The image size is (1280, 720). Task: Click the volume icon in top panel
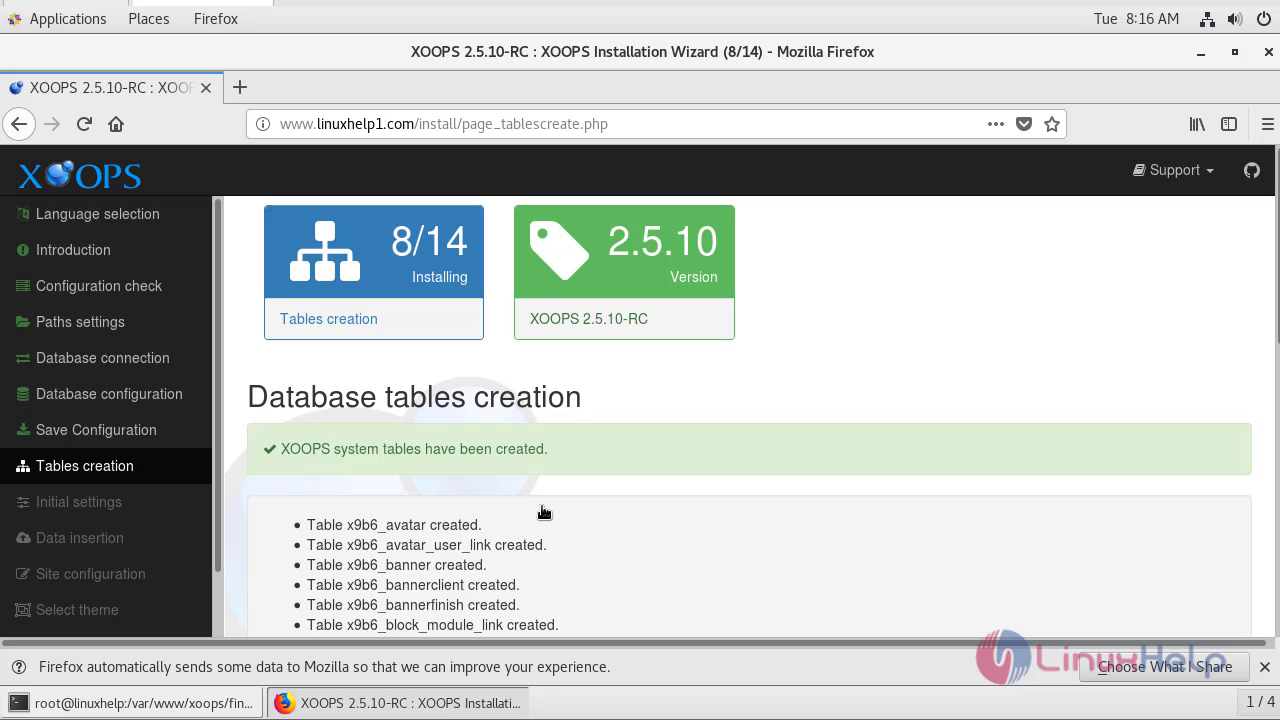click(x=1235, y=19)
